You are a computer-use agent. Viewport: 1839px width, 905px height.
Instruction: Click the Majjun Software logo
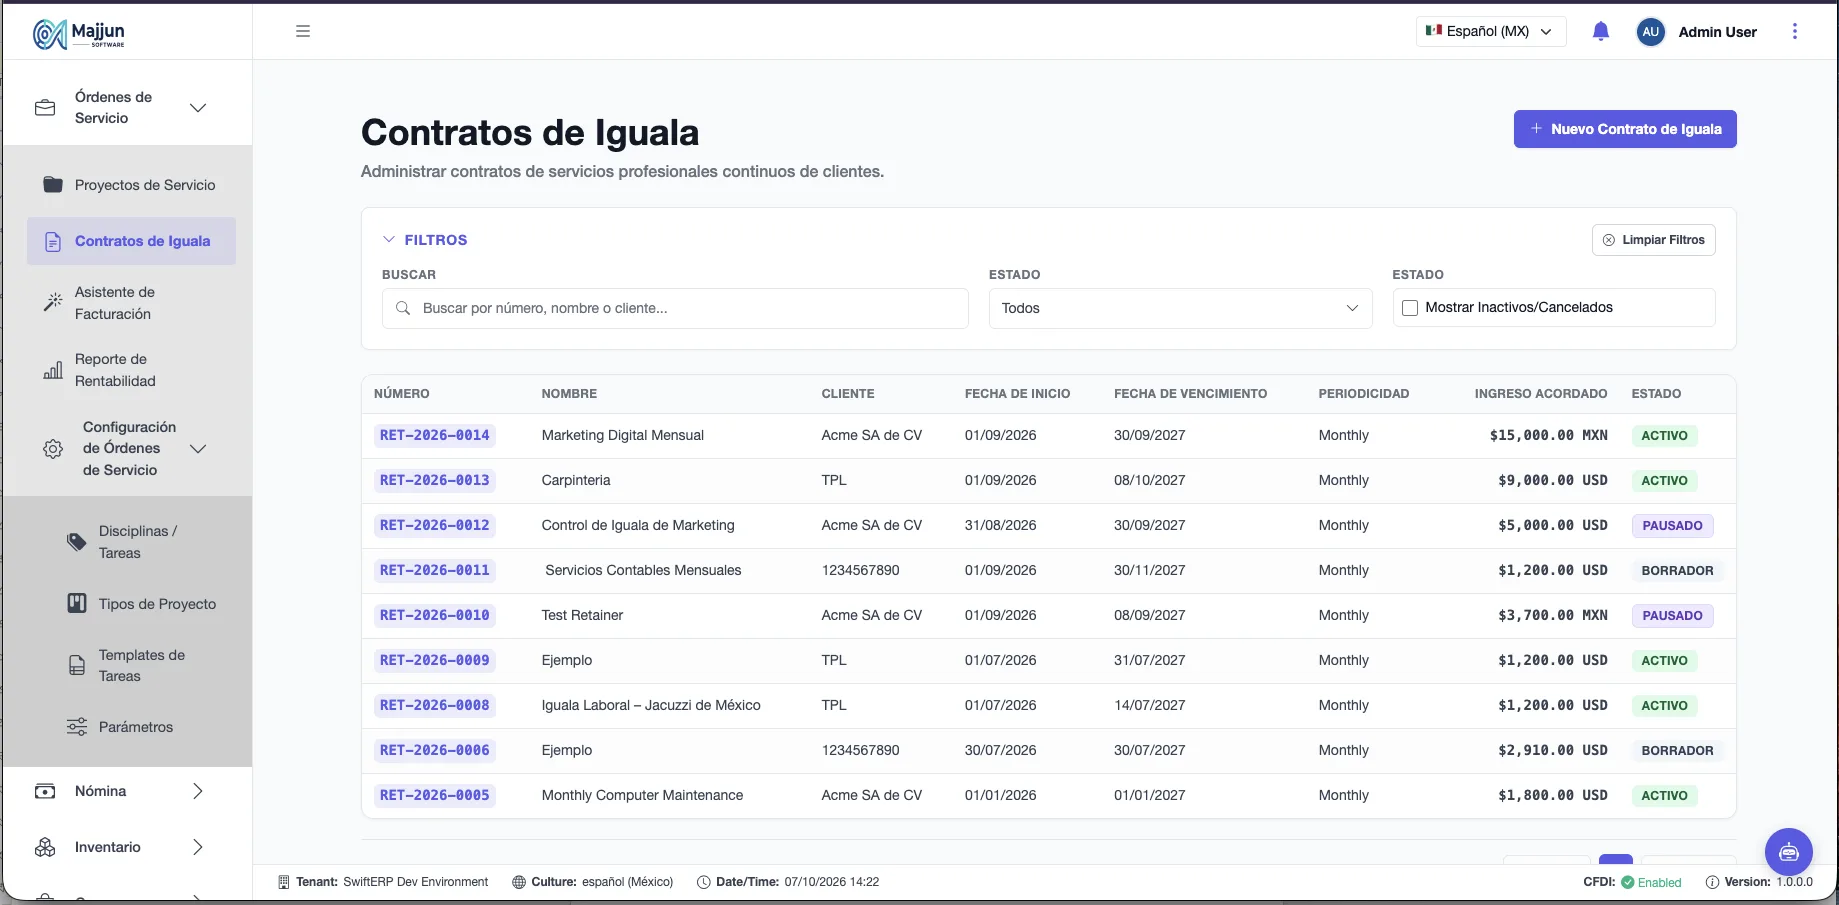click(x=79, y=34)
